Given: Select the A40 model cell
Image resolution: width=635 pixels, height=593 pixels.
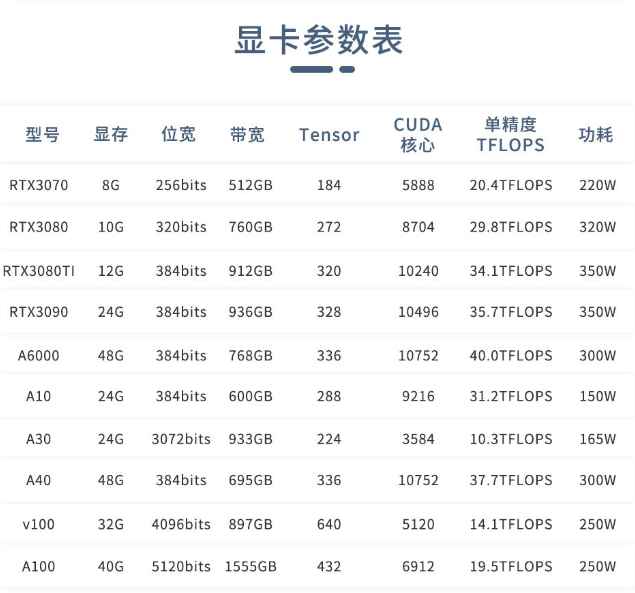Looking at the screenshot, I should tap(39, 480).
